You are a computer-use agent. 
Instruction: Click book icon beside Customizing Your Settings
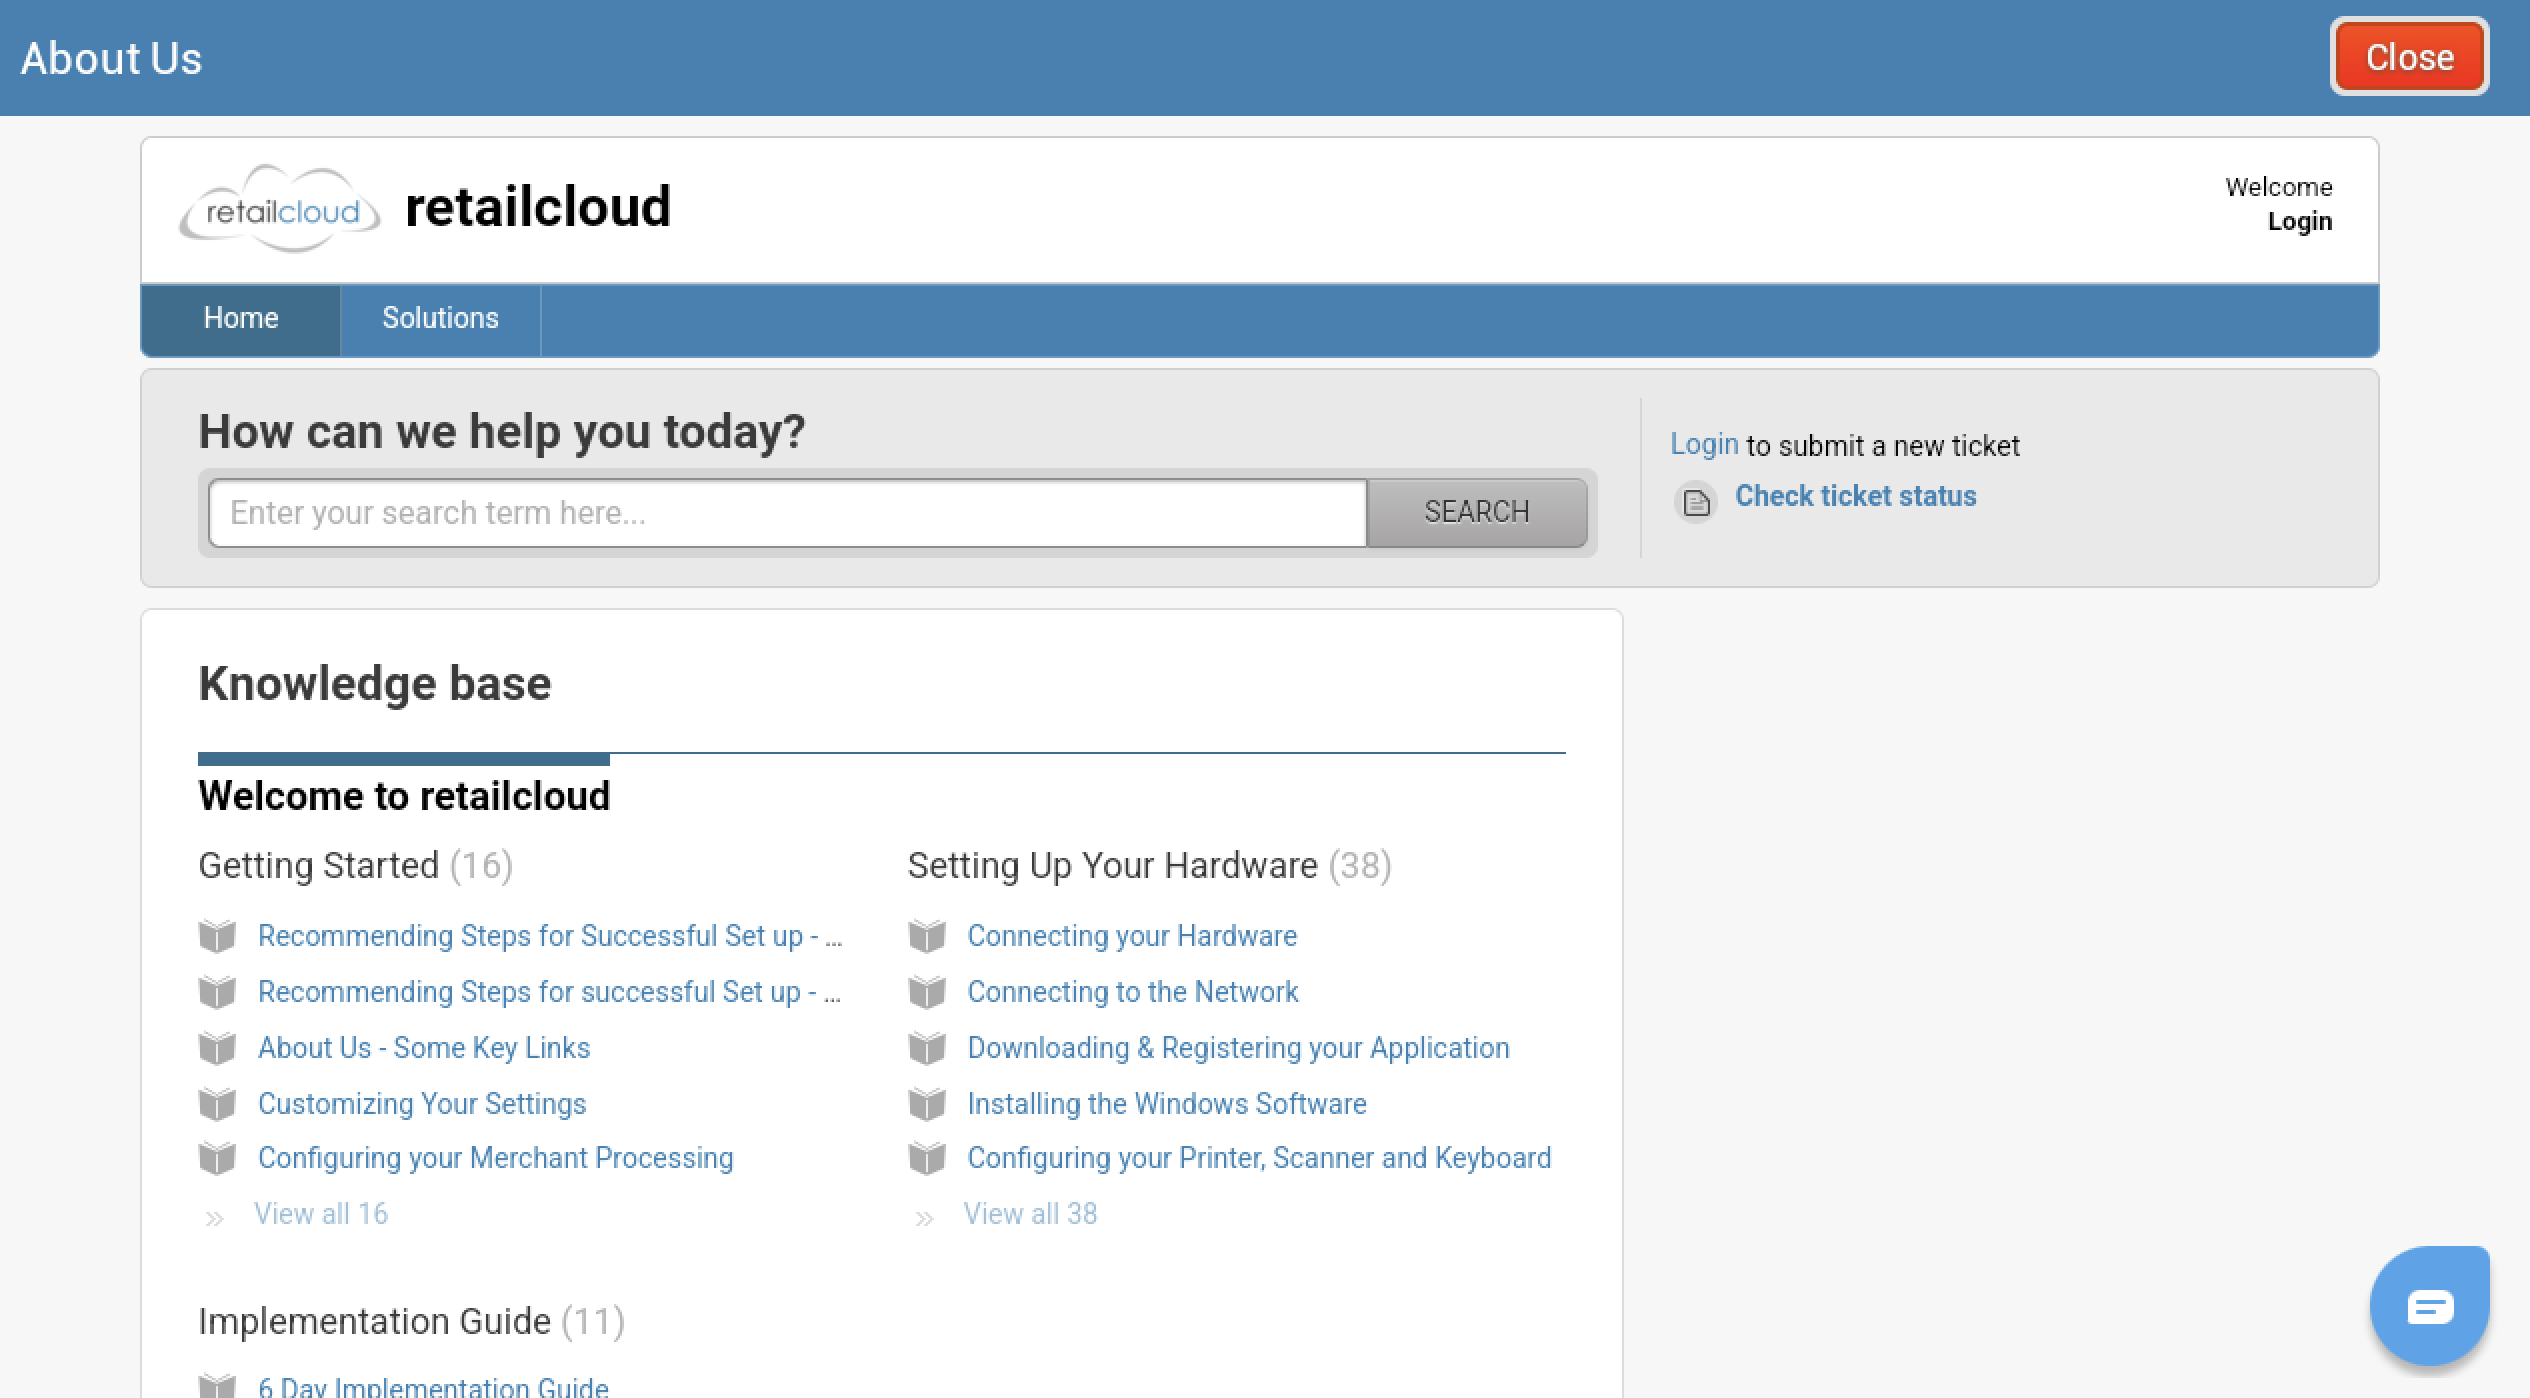tap(217, 1104)
